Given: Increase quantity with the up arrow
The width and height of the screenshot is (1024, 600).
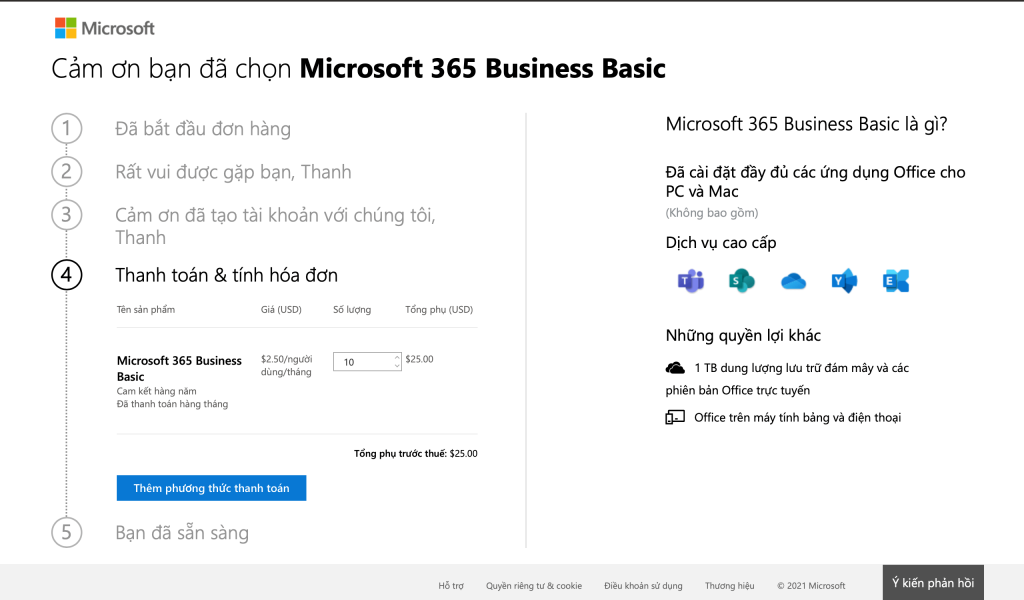Looking at the screenshot, I should point(397,357).
